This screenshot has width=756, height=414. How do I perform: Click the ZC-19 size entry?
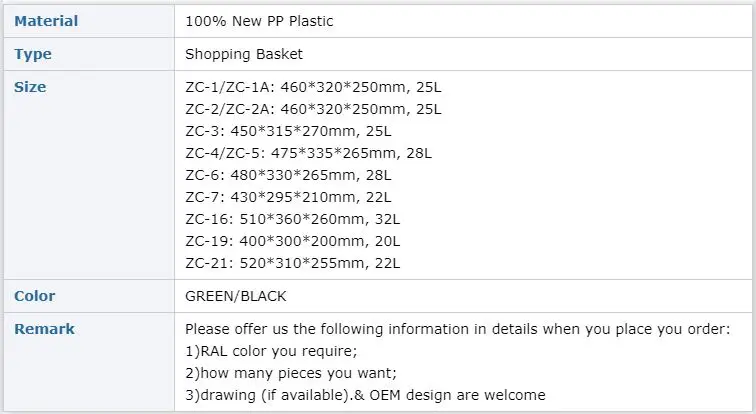(293, 241)
